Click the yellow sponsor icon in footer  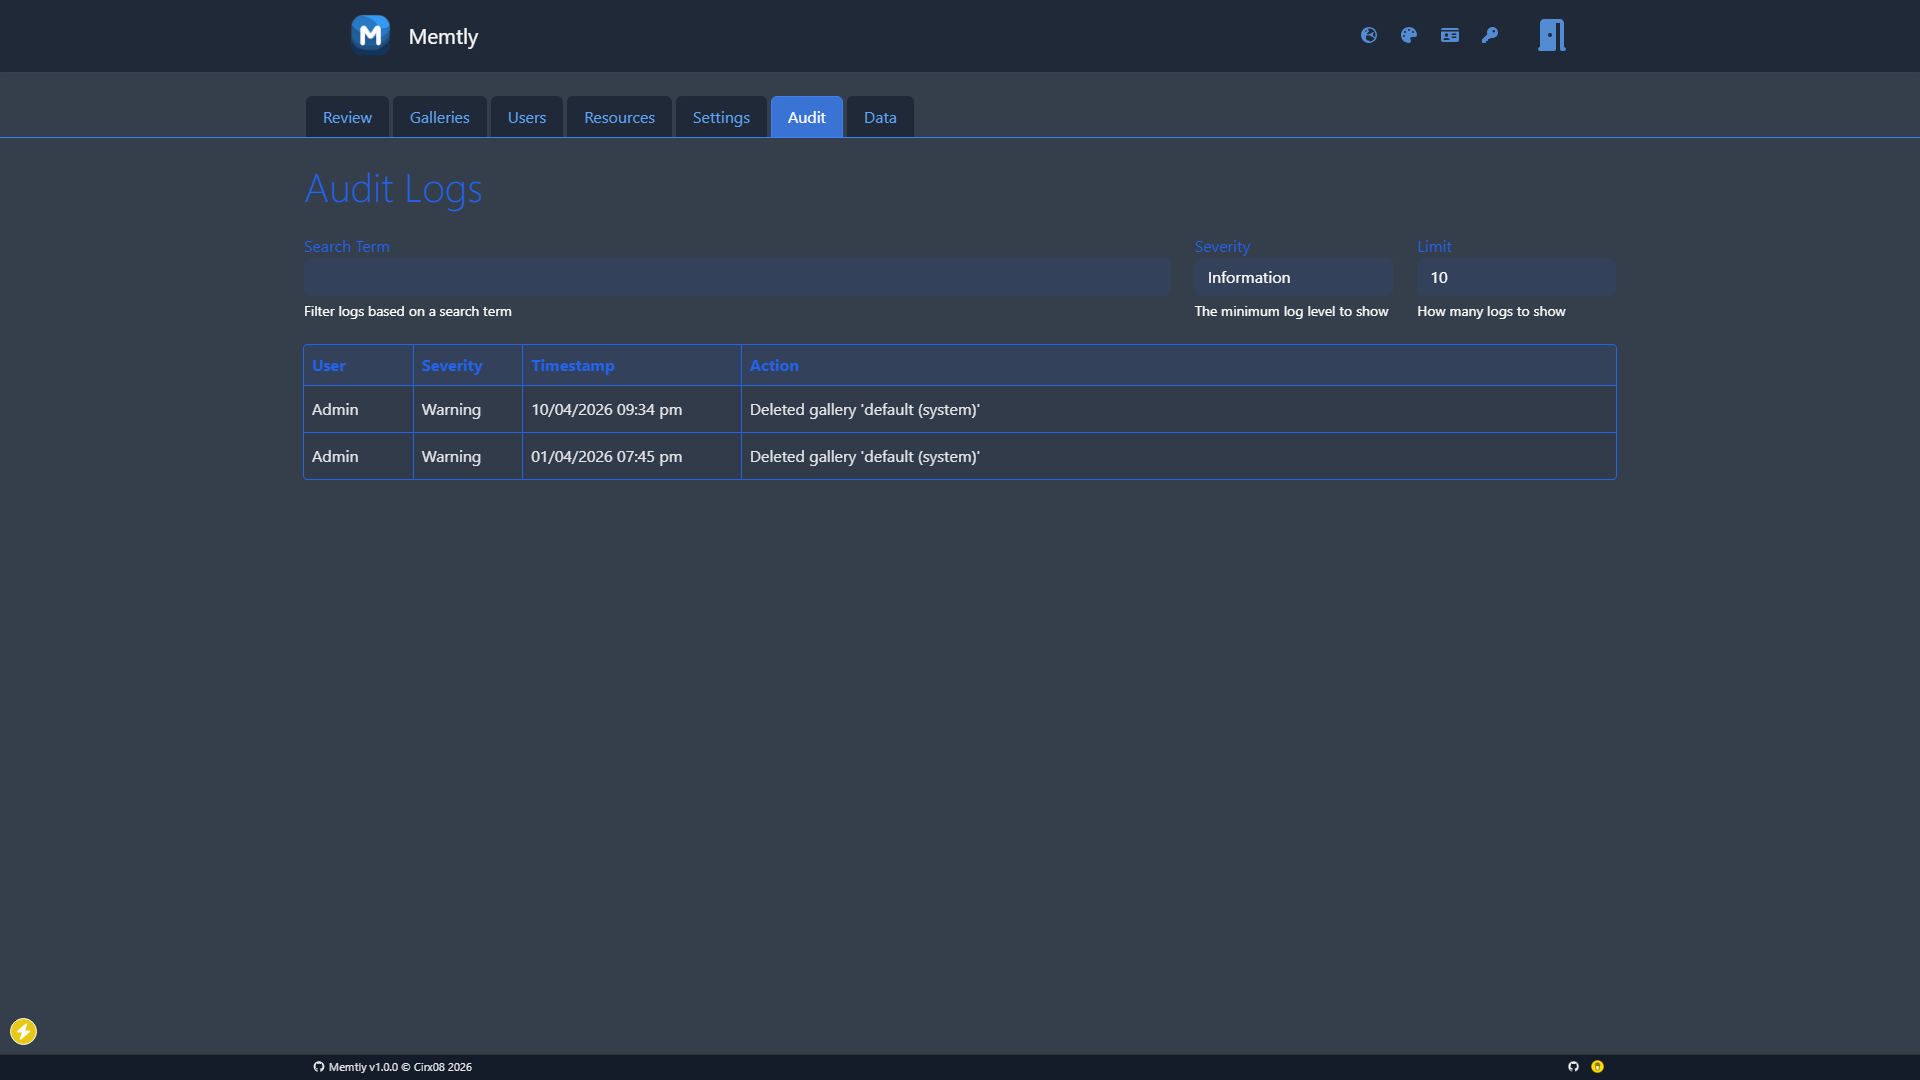(1597, 1066)
